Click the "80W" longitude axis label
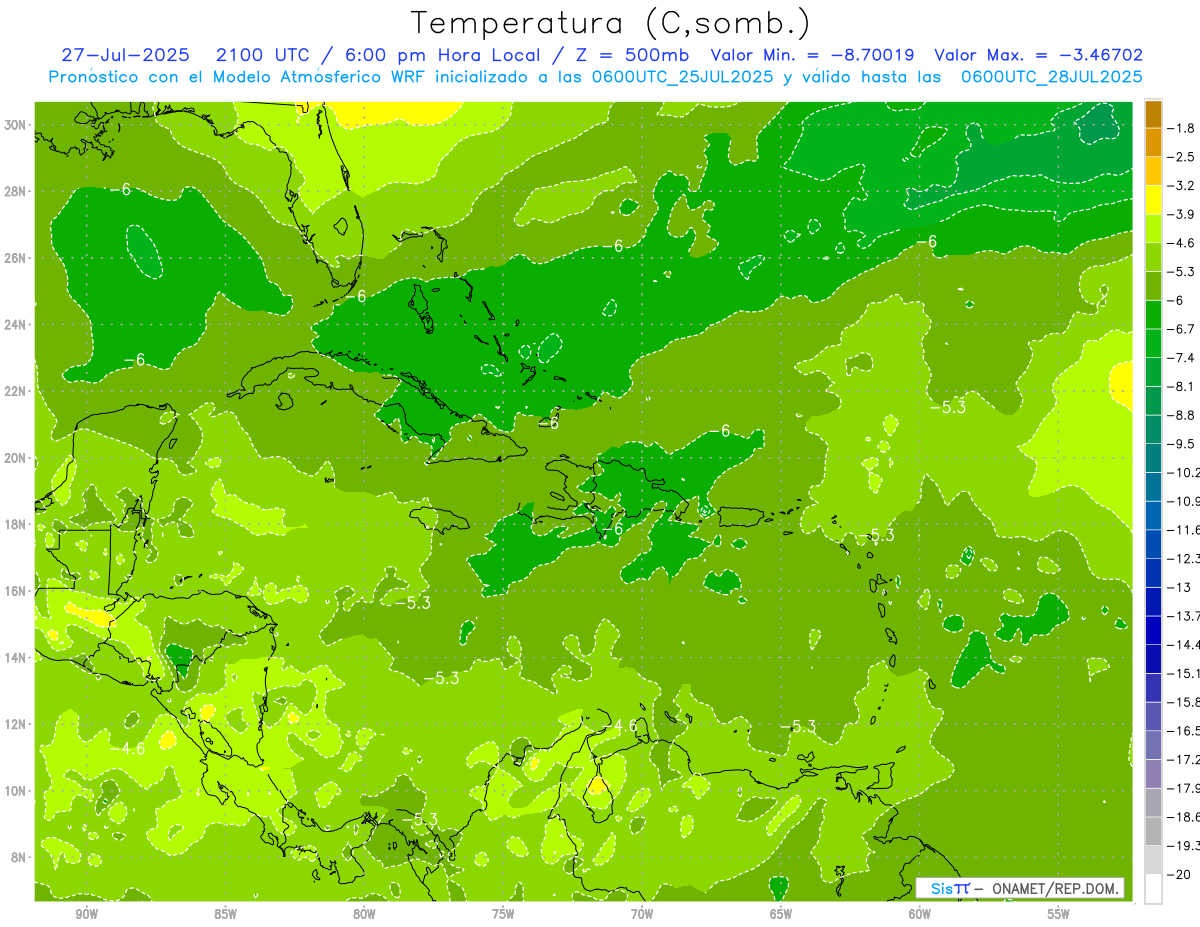 point(364,914)
